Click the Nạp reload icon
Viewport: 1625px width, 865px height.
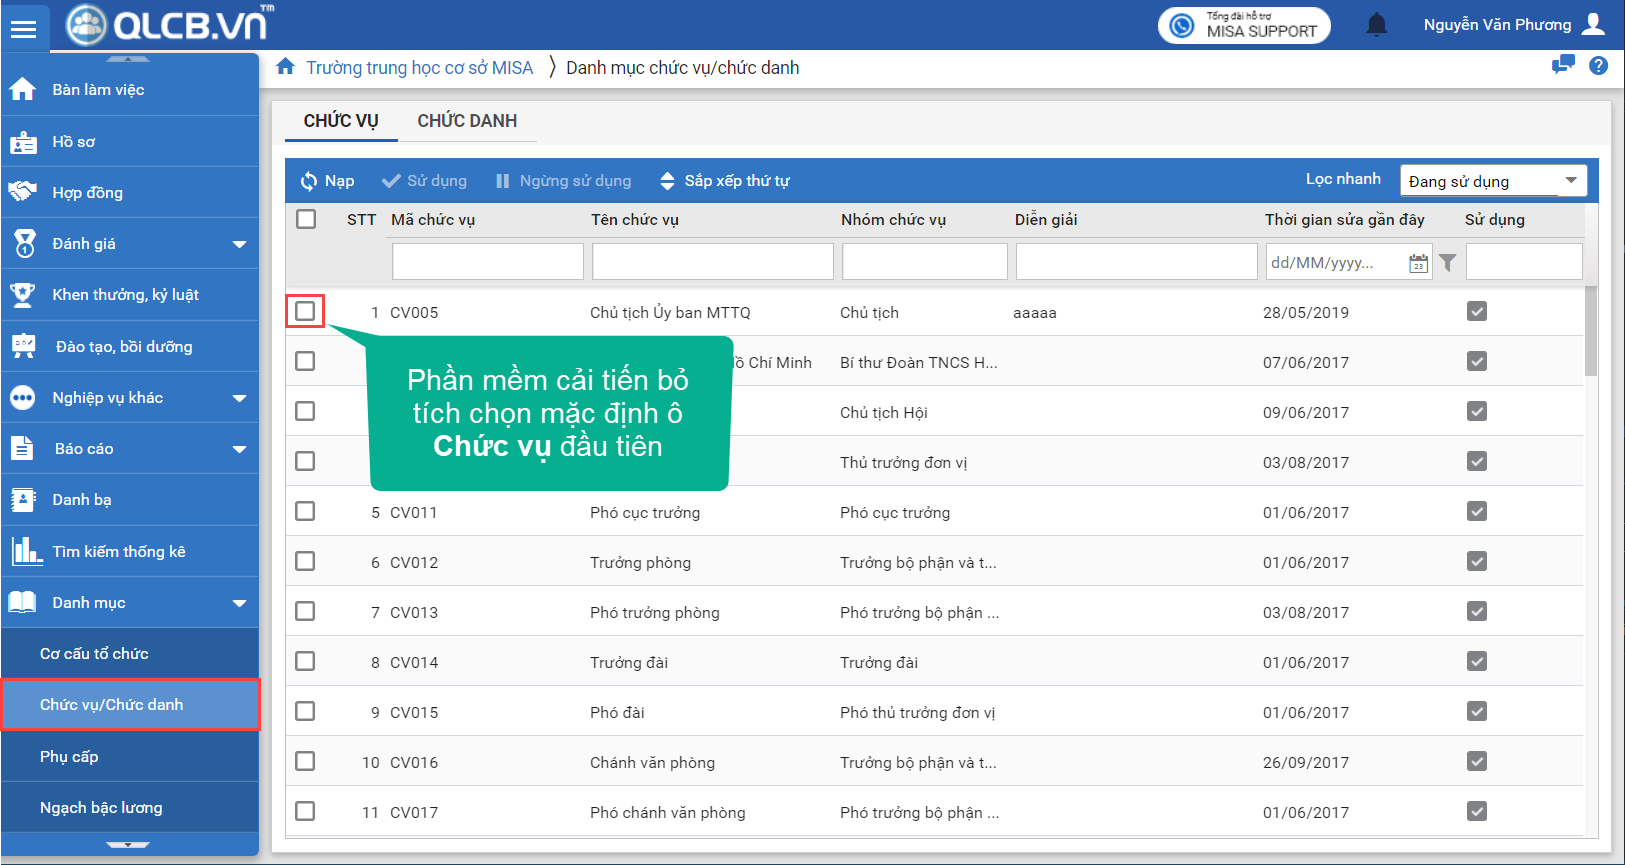309,181
